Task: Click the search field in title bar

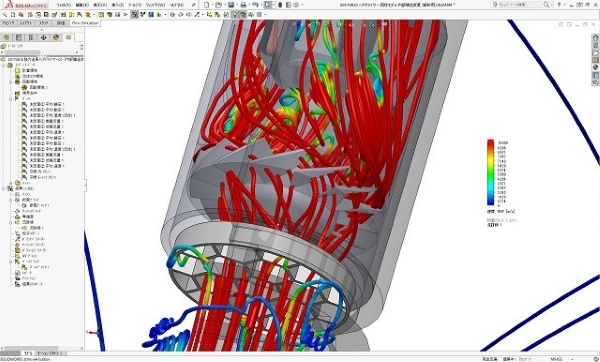Action: coord(521,5)
